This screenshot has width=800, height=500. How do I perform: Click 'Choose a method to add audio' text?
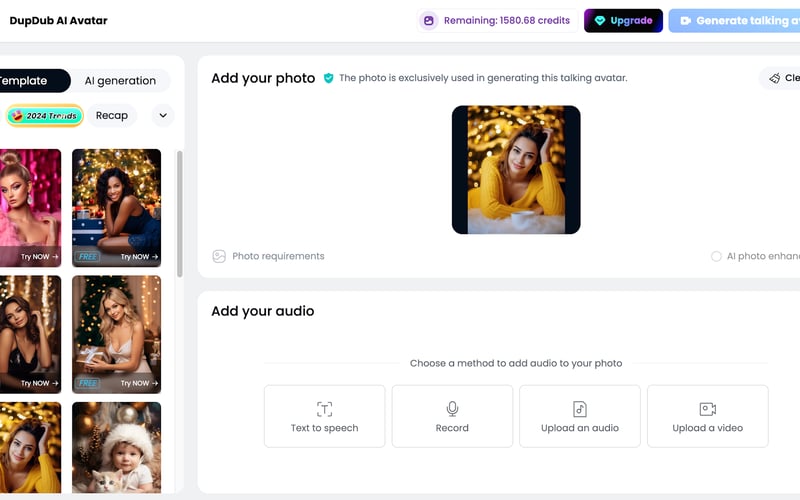click(x=516, y=363)
